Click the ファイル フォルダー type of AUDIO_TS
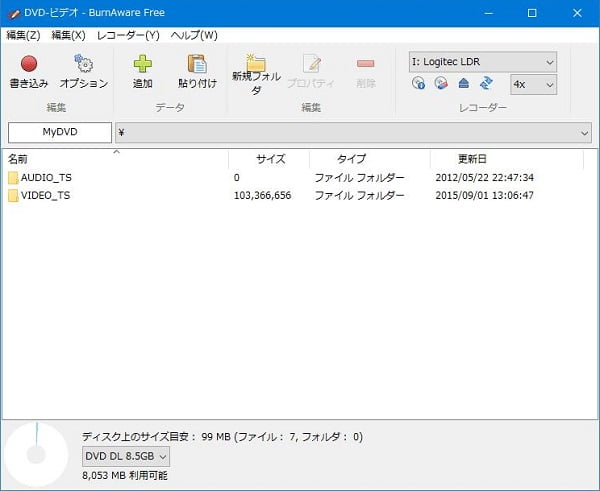 click(359, 178)
